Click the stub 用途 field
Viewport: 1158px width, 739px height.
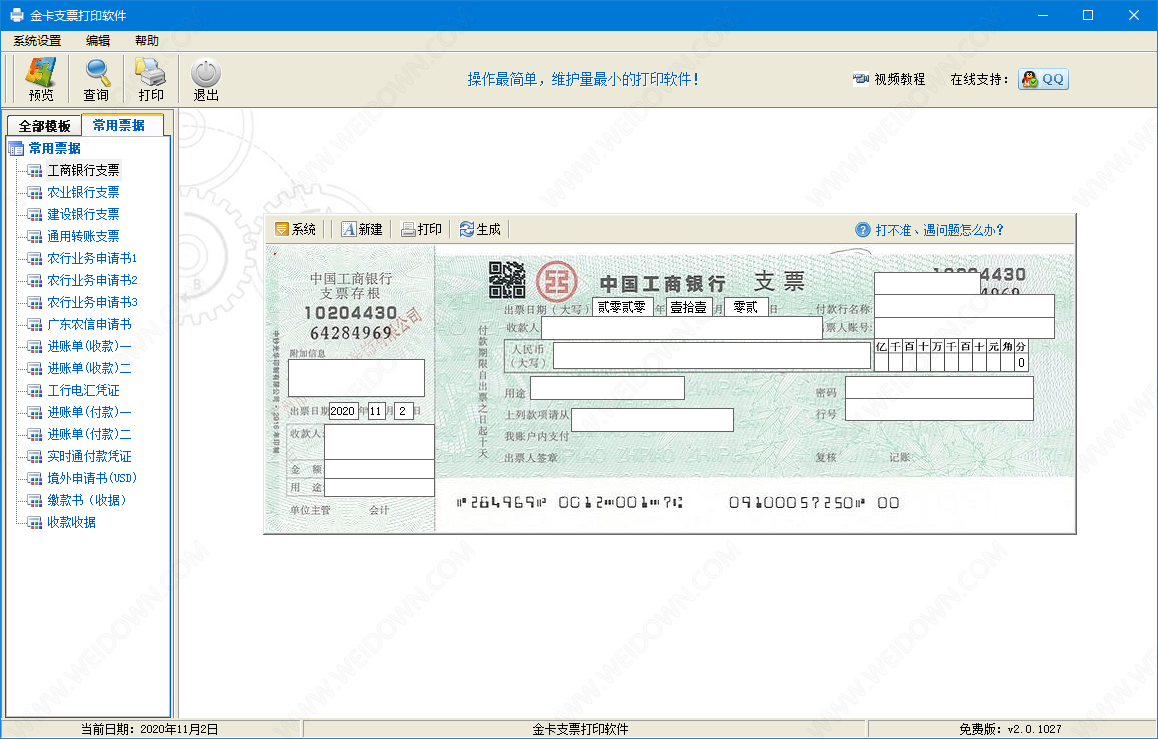pyautogui.click(x=379, y=487)
